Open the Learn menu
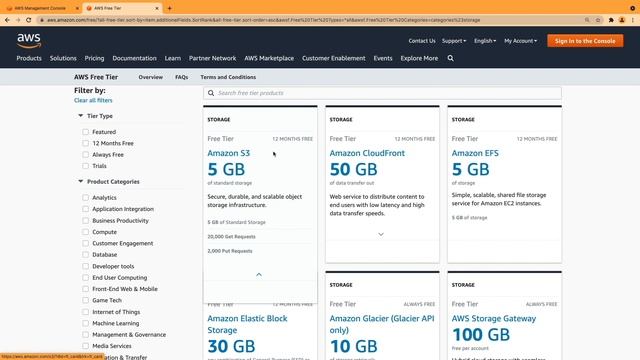Screen dimensions: 640x360 coord(173,58)
